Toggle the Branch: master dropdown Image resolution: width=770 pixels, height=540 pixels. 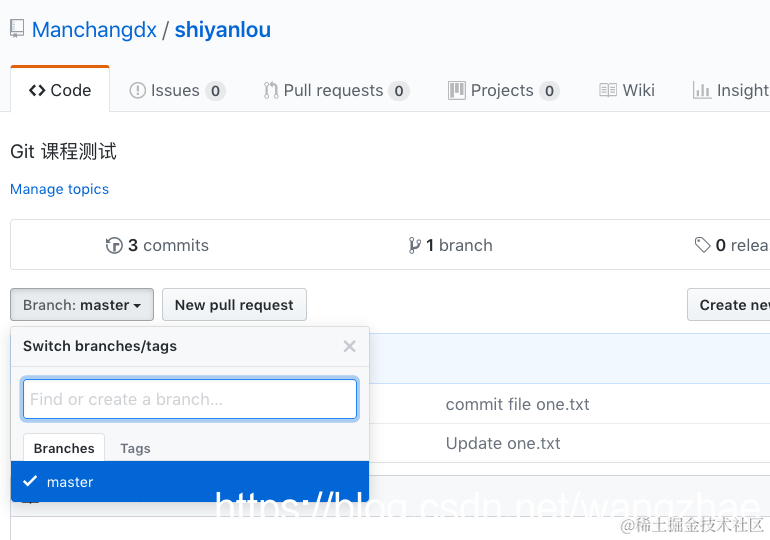(x=82, y=305)
